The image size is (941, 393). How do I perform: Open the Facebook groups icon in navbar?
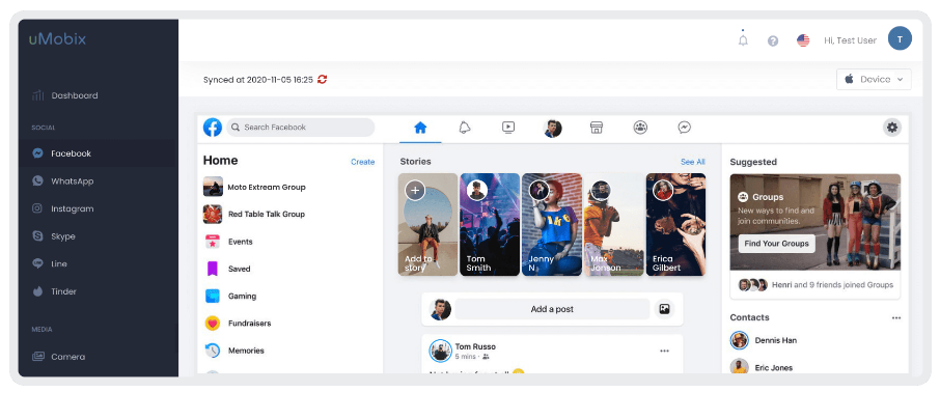(x=640, y=127)
